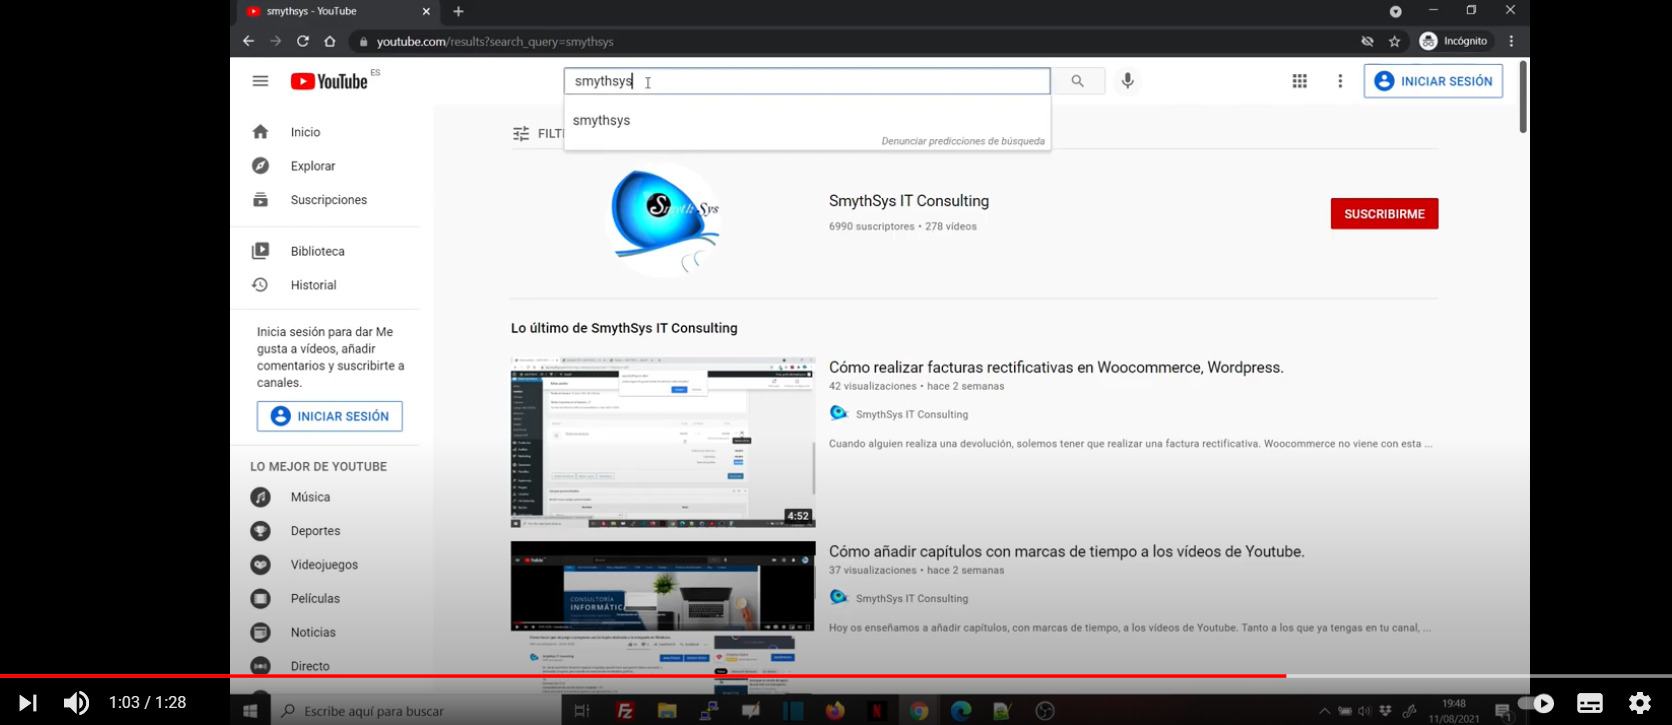Open the YouTube apps grid icon
The image size is (1672, 725).
coord(1299,81)
